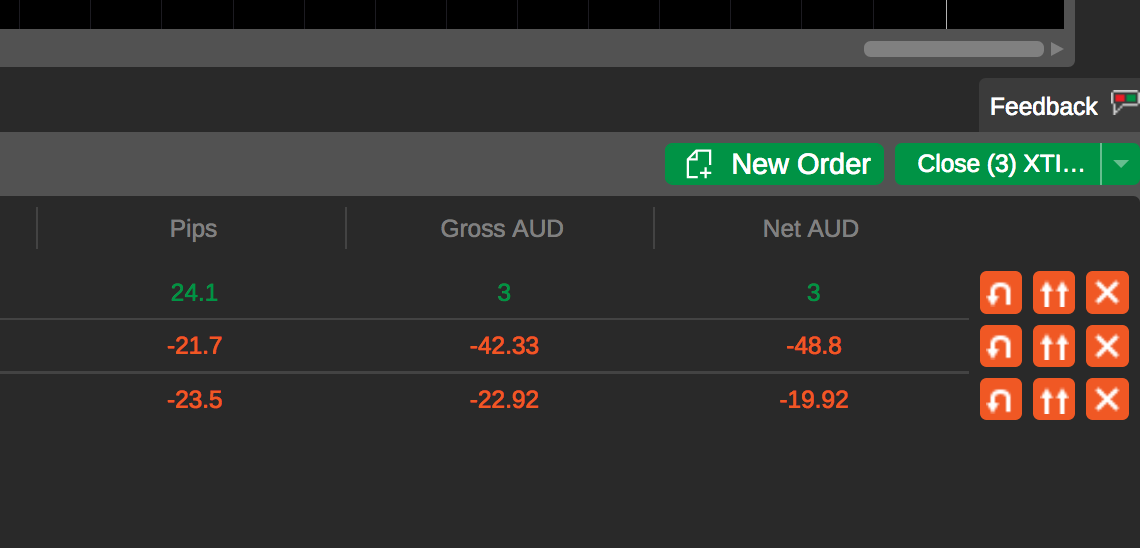Image resolution: width=1140 pixels, height=548 pixels.
Task: Sort by the Pips column header
Action: tap(193, 229)
